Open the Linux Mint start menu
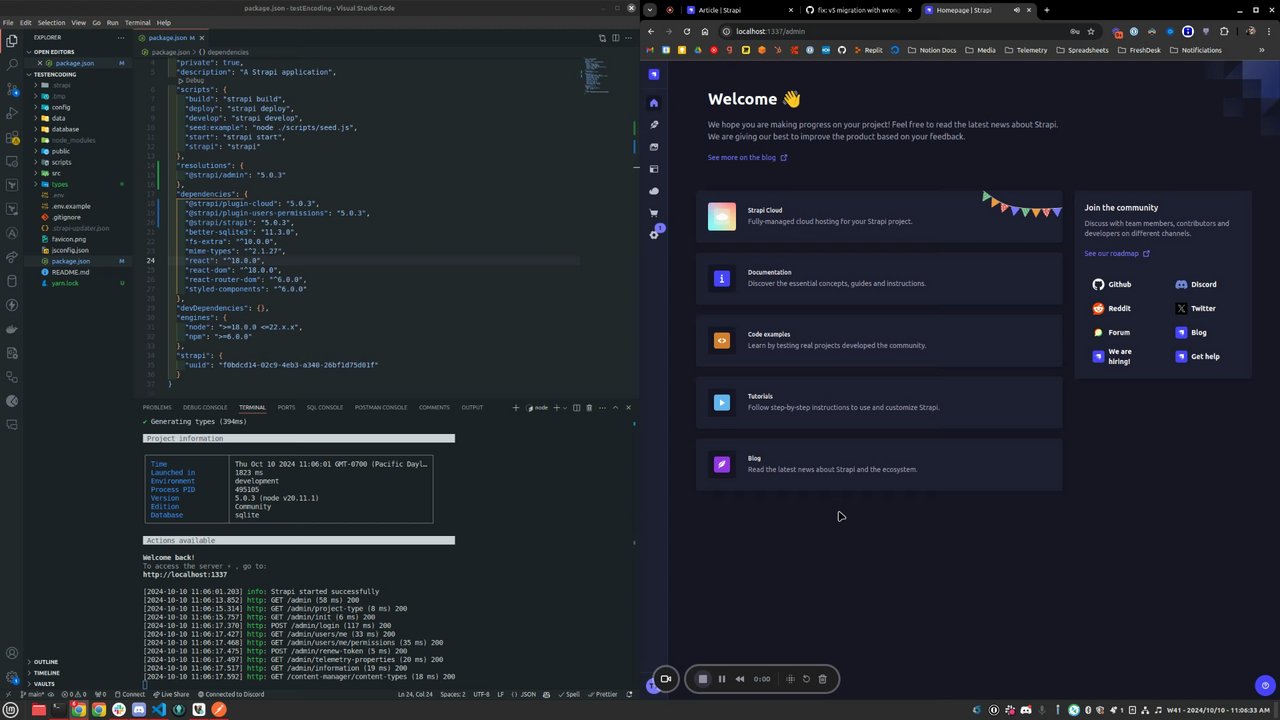The width and height of the screenshot is (1280, 720). (11, 710)
